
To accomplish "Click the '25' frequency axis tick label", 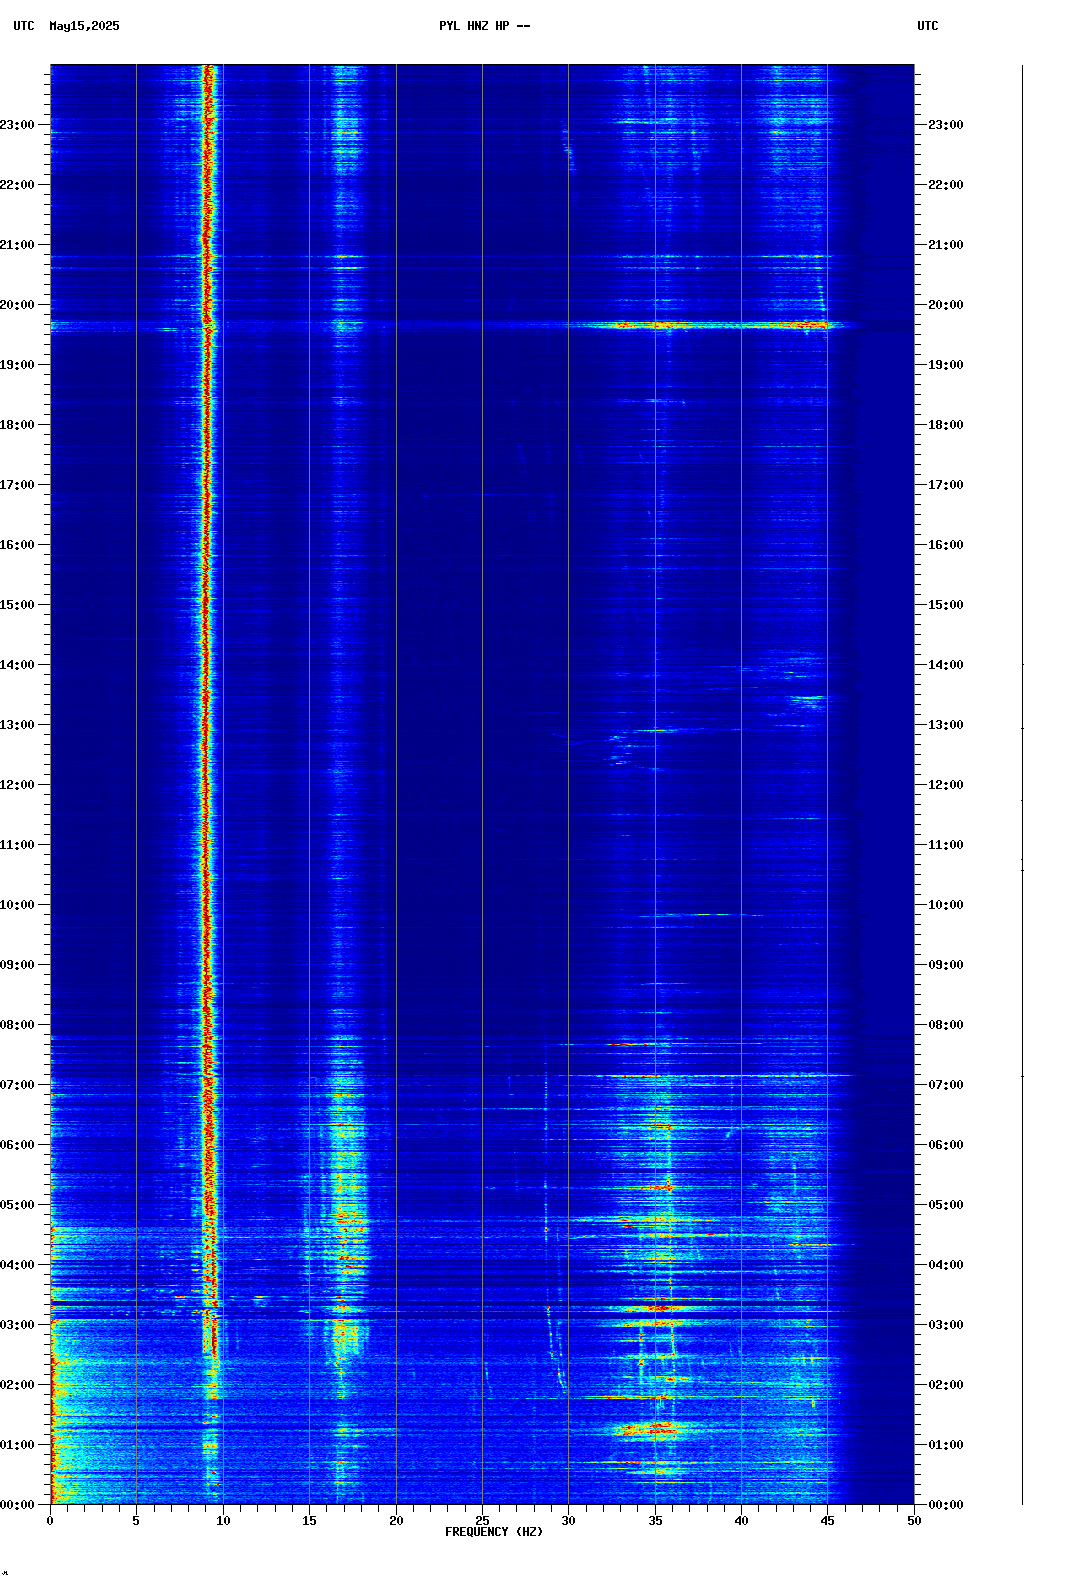I will (482, 1521).
